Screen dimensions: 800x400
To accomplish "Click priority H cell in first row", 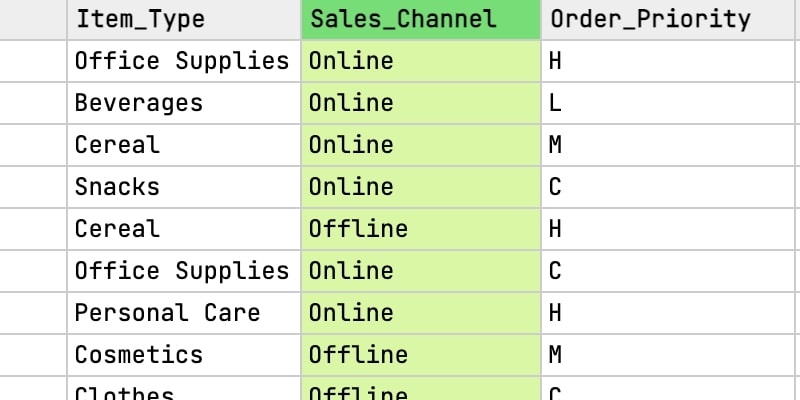I will pos(668,61).
